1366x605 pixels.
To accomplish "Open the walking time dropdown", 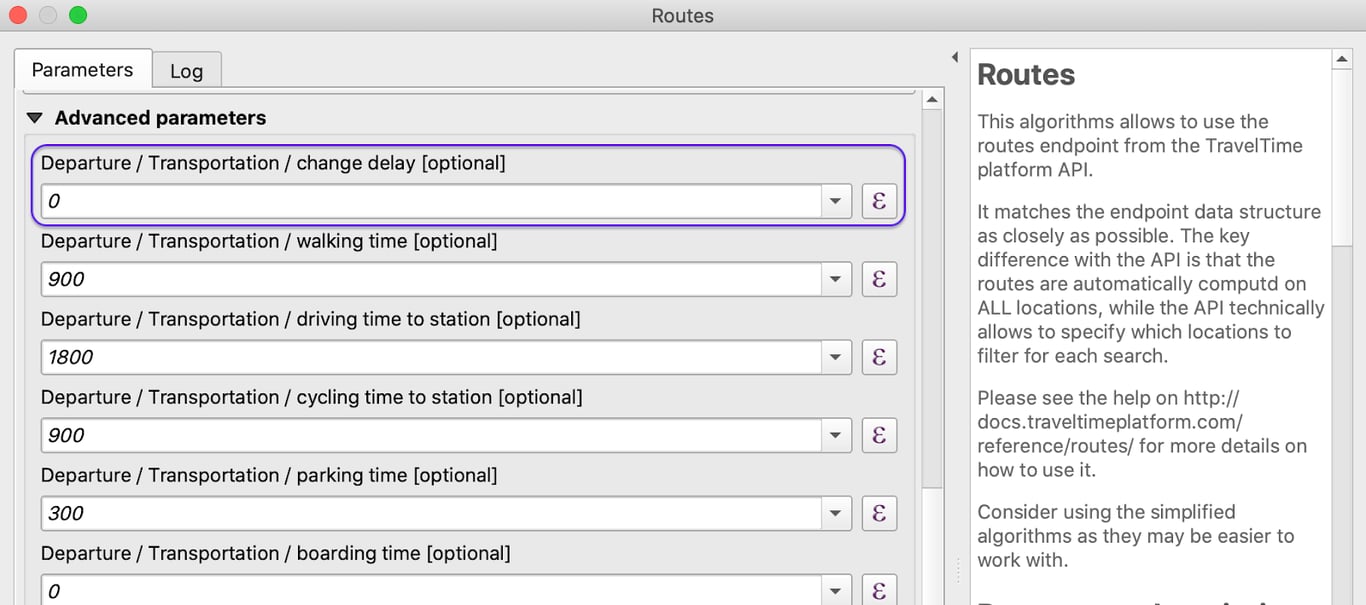I will pos(835,279).
